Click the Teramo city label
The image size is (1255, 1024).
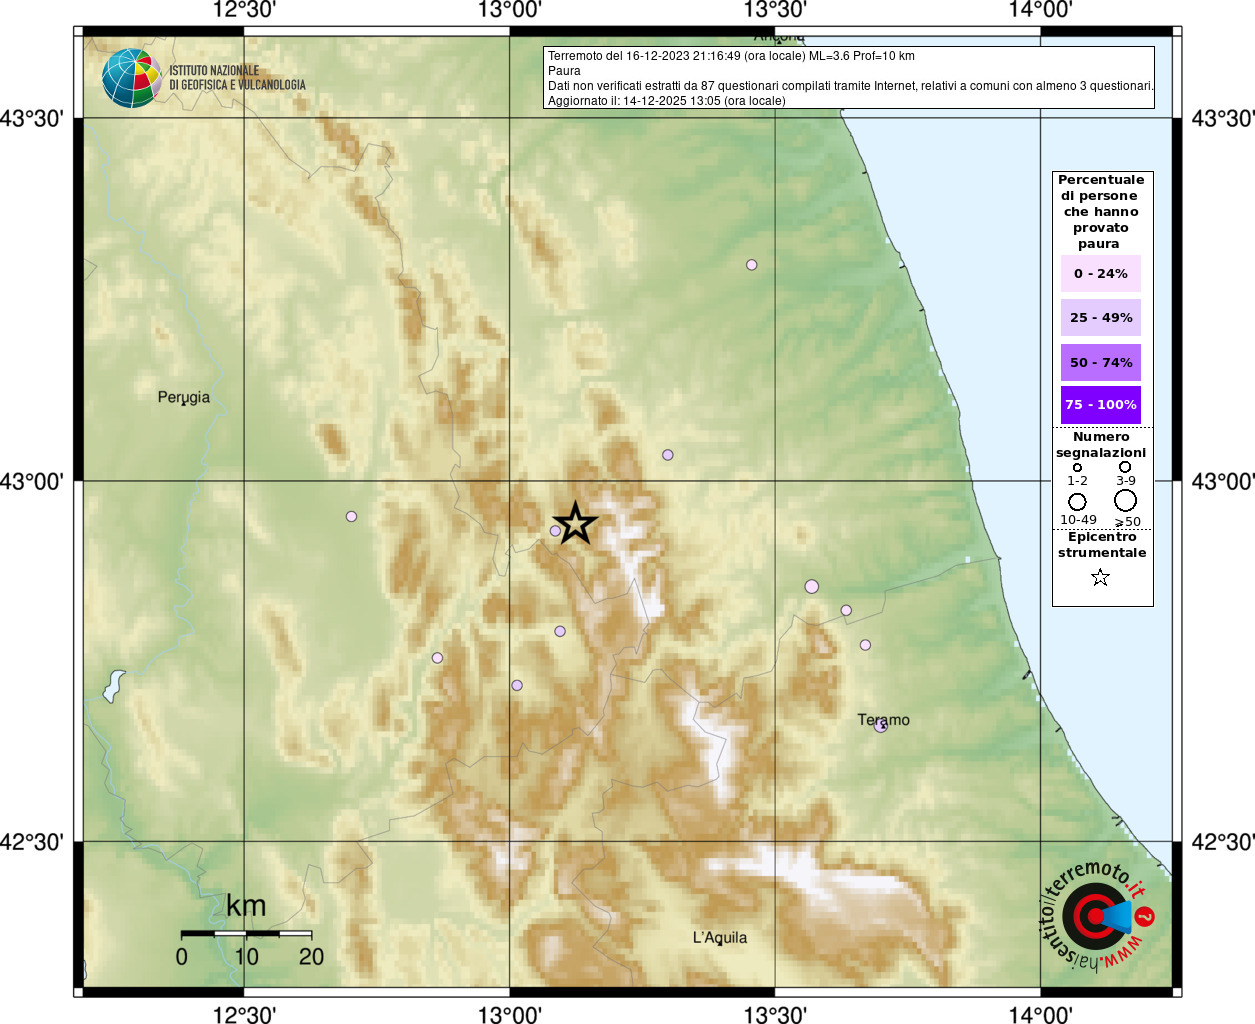pos(884,720)
